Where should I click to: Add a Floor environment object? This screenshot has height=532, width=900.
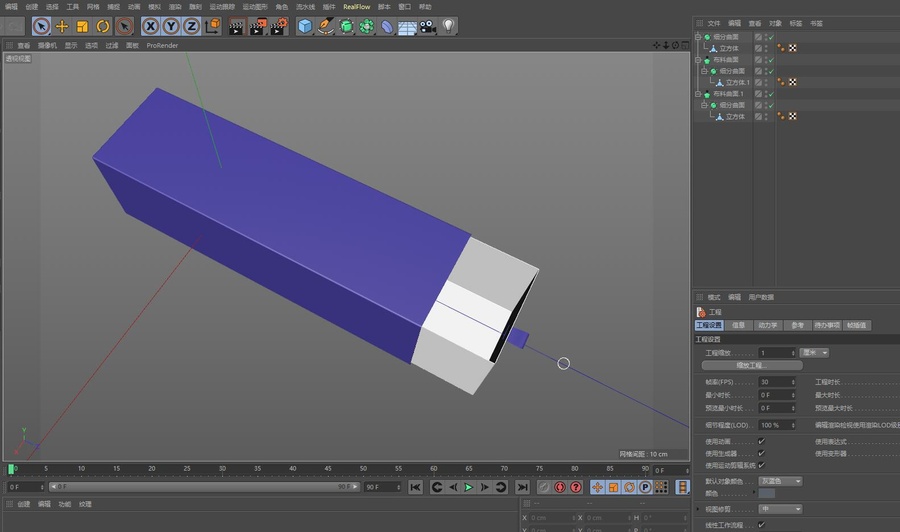[408, 27]
